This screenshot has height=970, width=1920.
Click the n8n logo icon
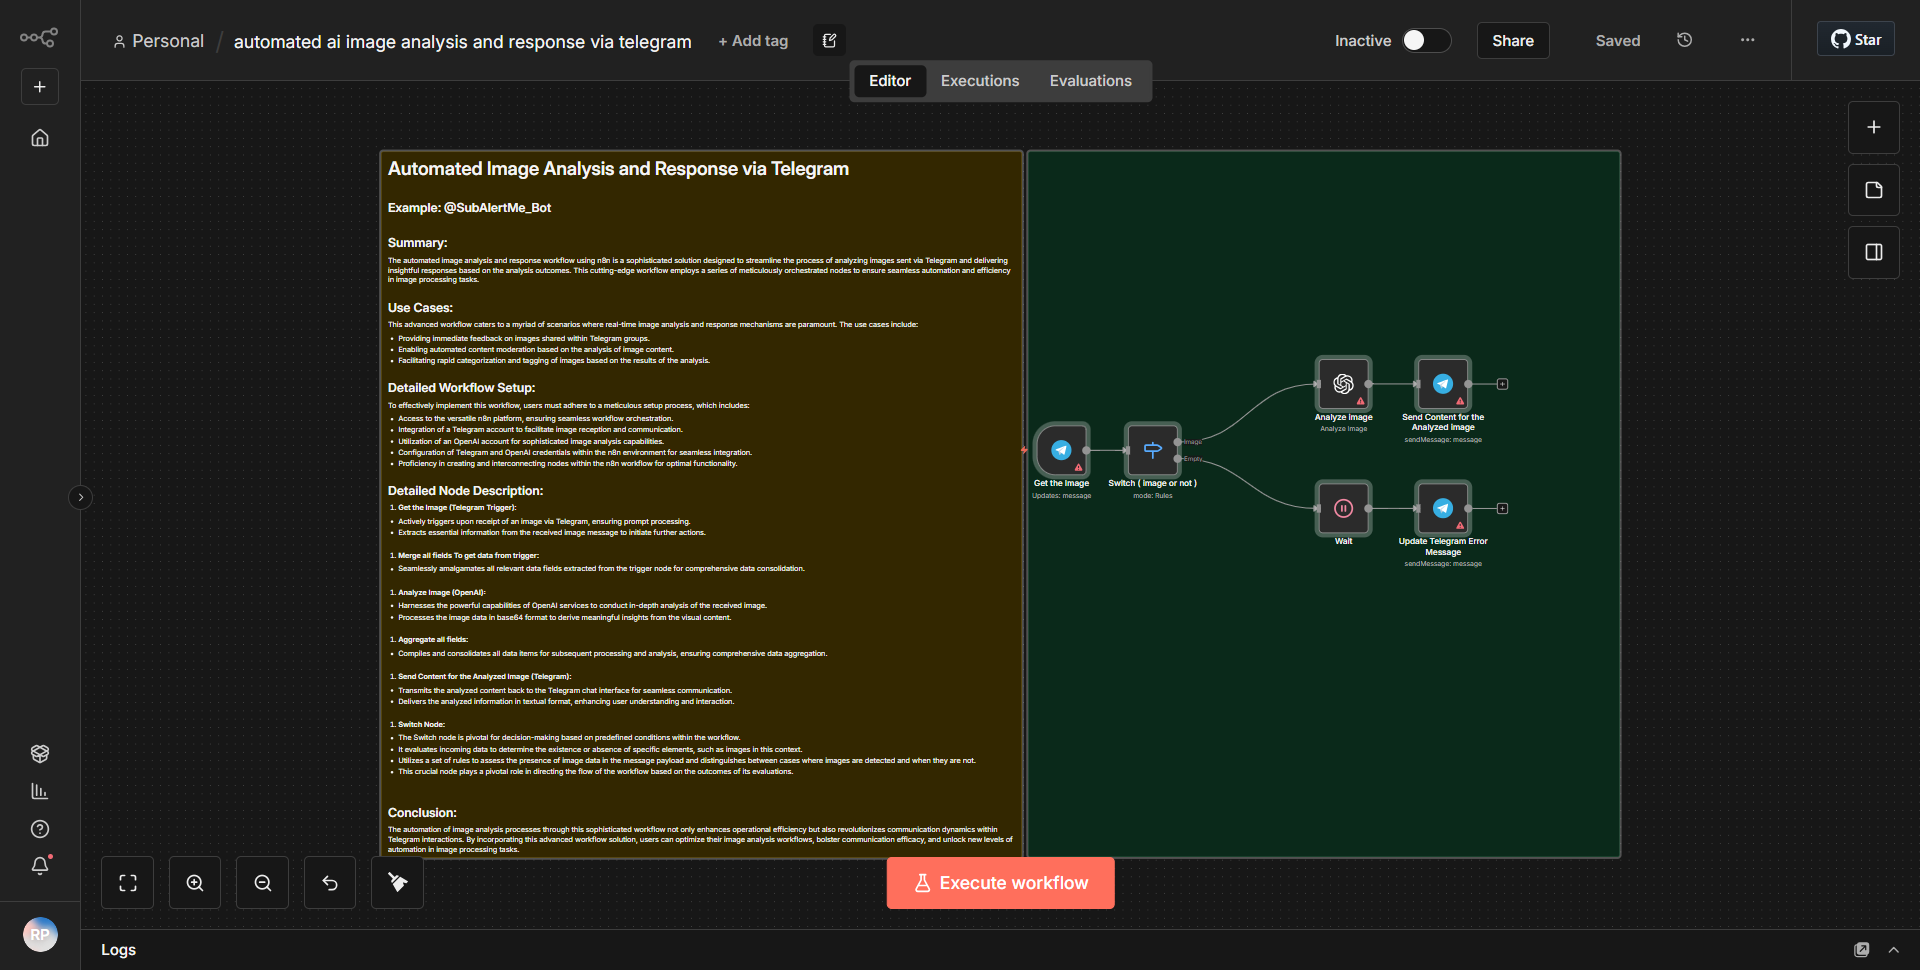[39, 38]
